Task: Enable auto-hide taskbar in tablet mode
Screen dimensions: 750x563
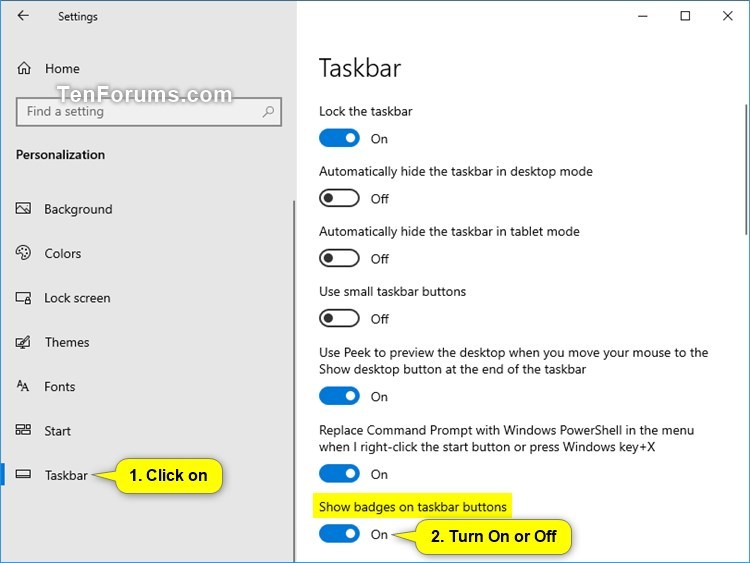Action: 339,258
